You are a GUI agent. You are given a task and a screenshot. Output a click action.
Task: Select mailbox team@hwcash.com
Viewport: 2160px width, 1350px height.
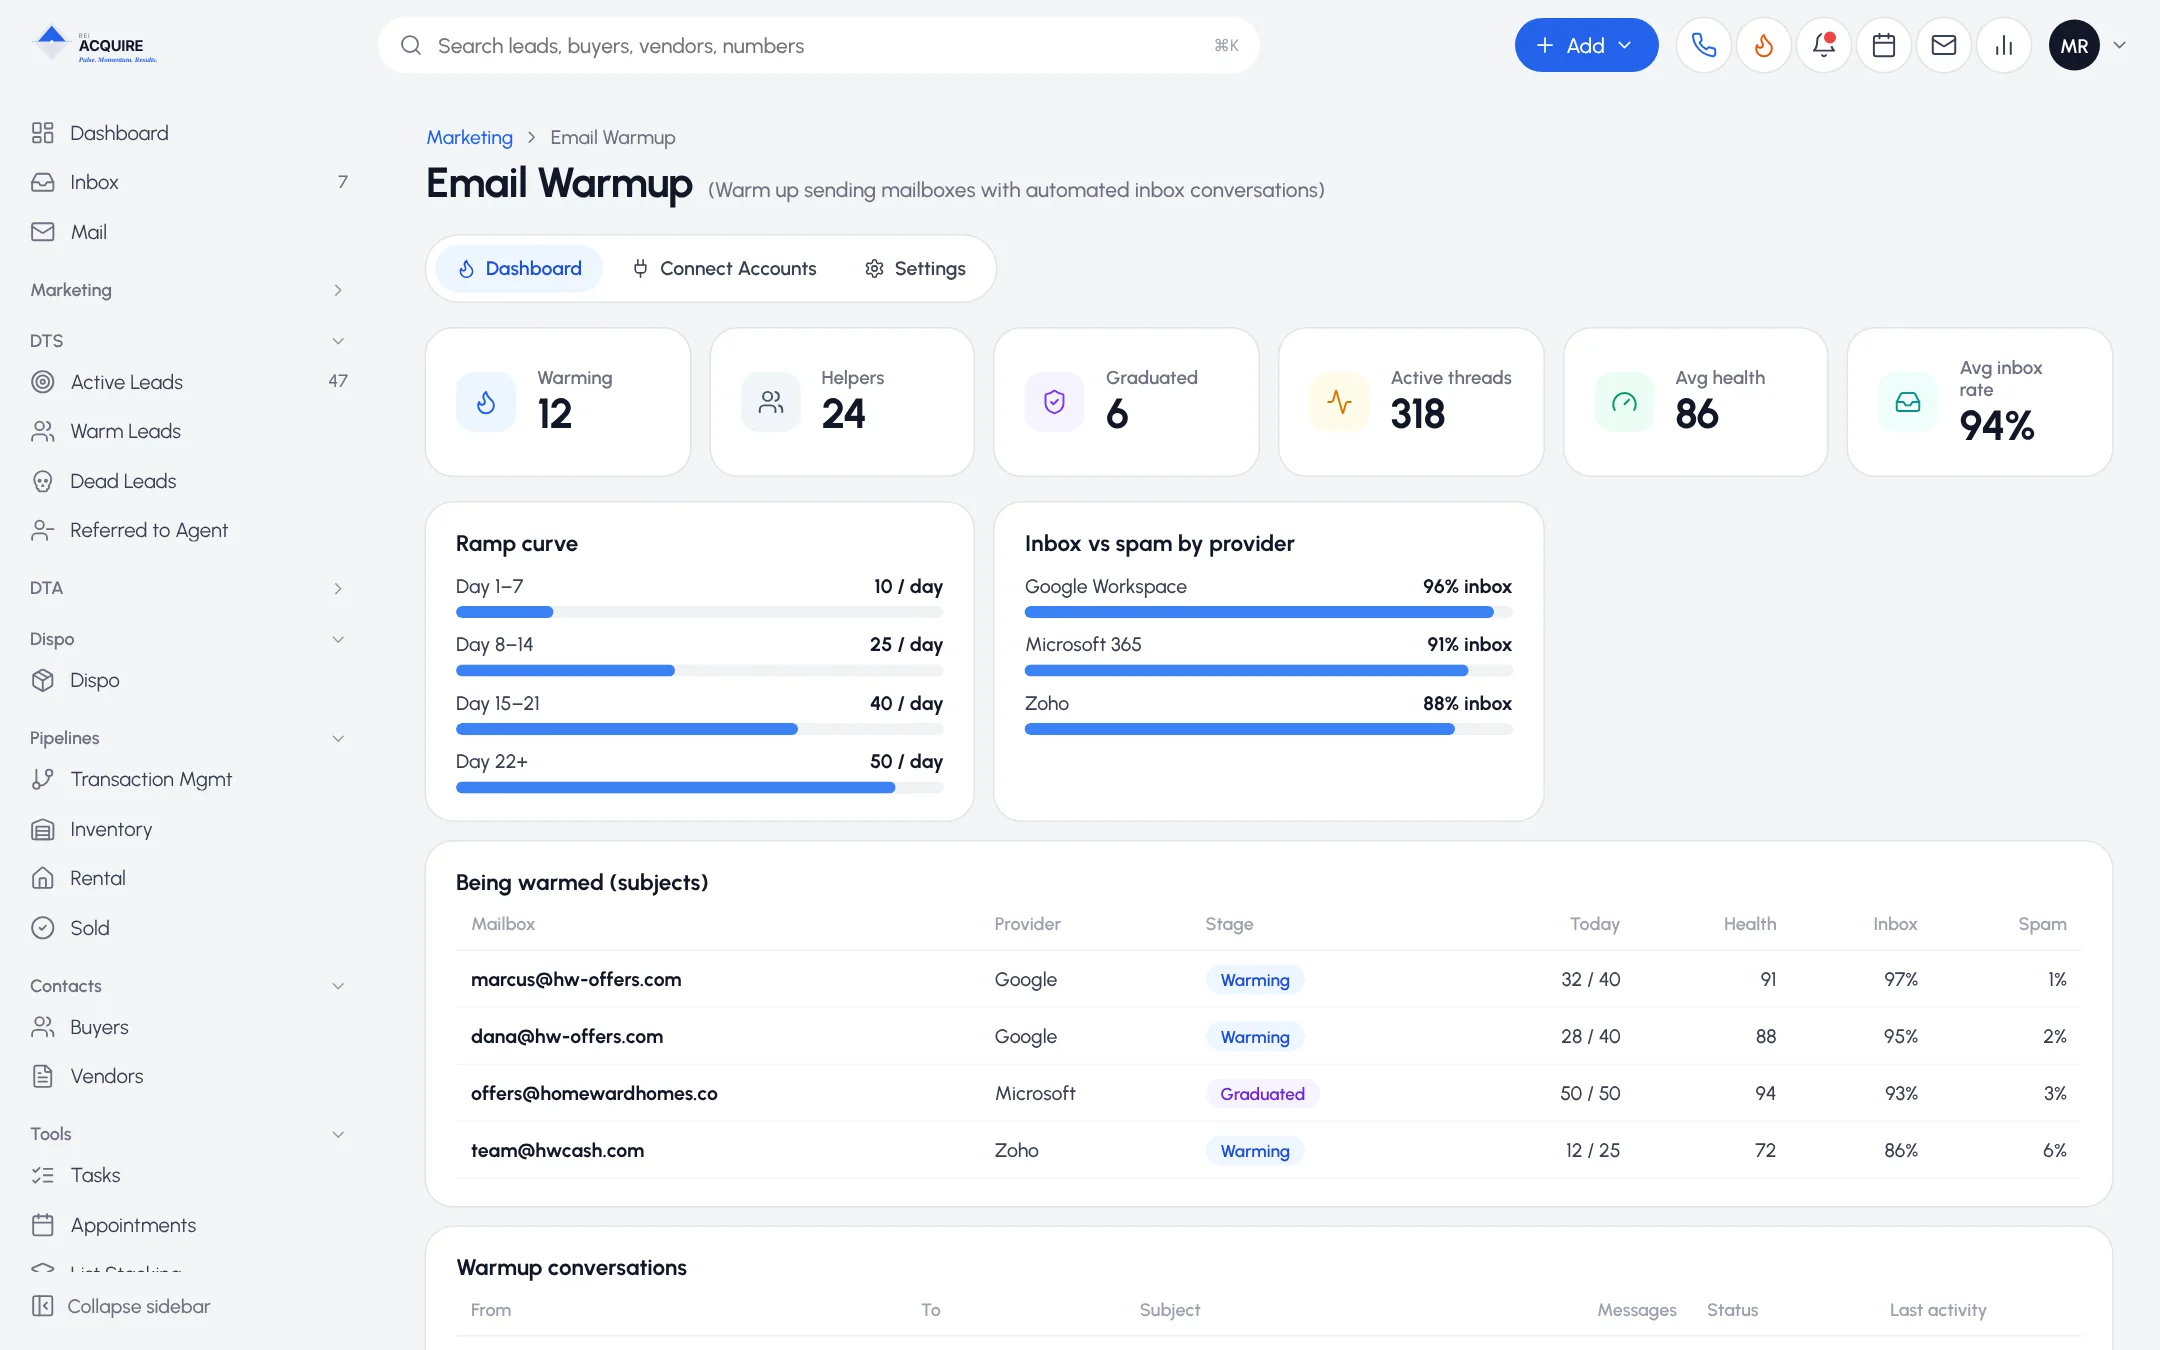557,1150
